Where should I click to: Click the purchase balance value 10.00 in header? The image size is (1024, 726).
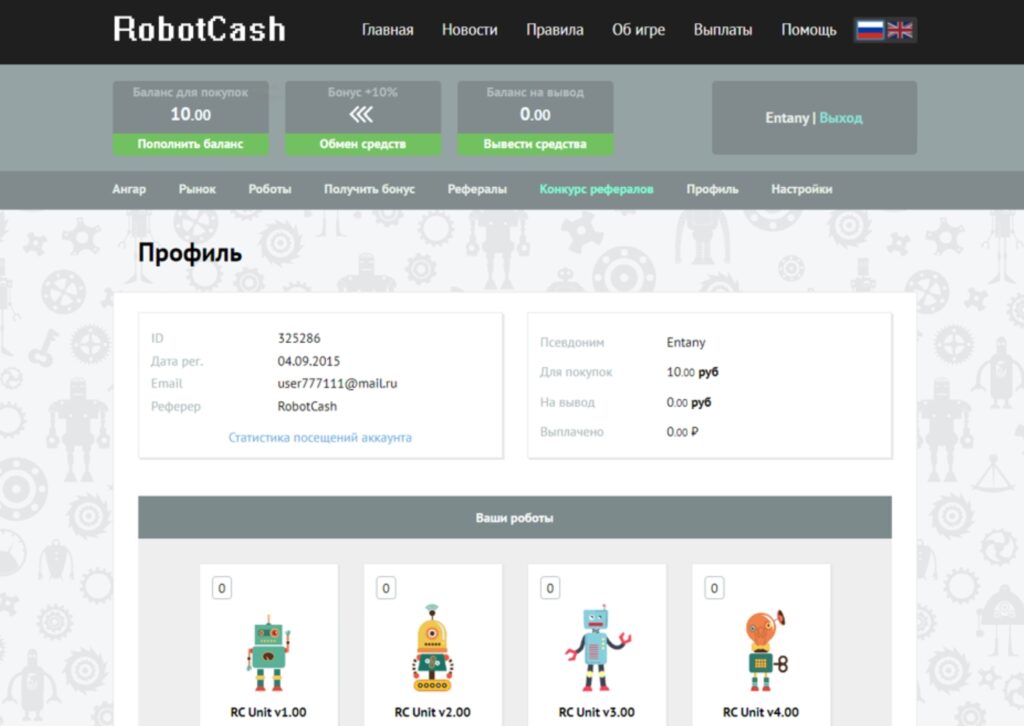(191, 114)
